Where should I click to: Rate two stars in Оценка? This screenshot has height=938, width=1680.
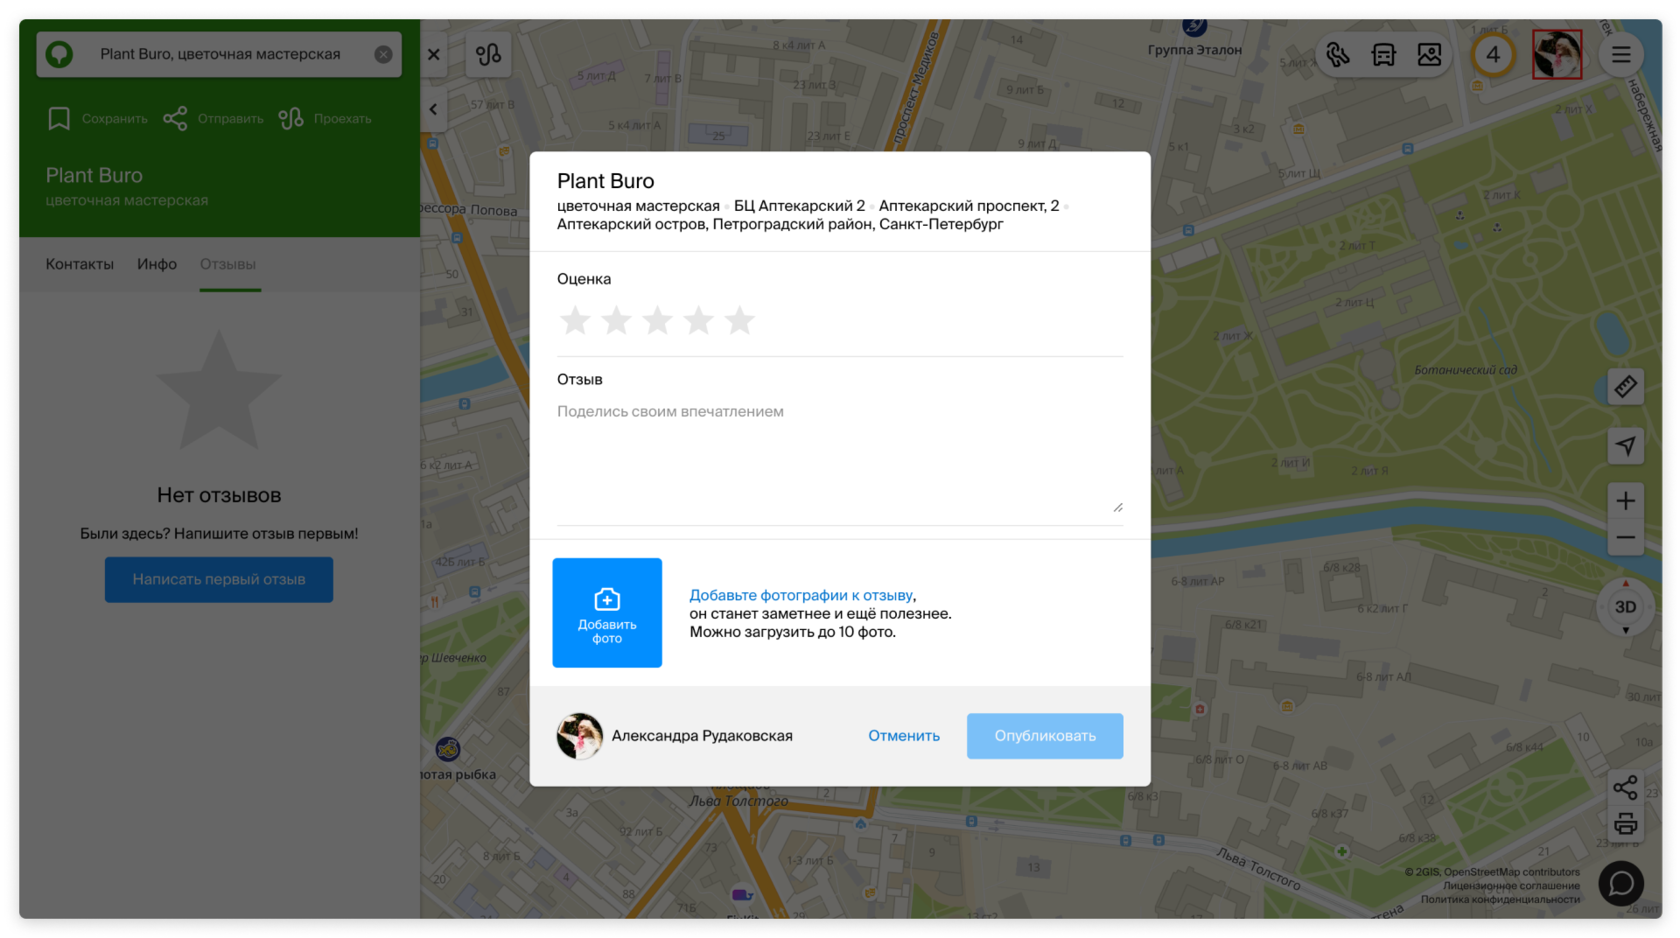tap(616, 321)
